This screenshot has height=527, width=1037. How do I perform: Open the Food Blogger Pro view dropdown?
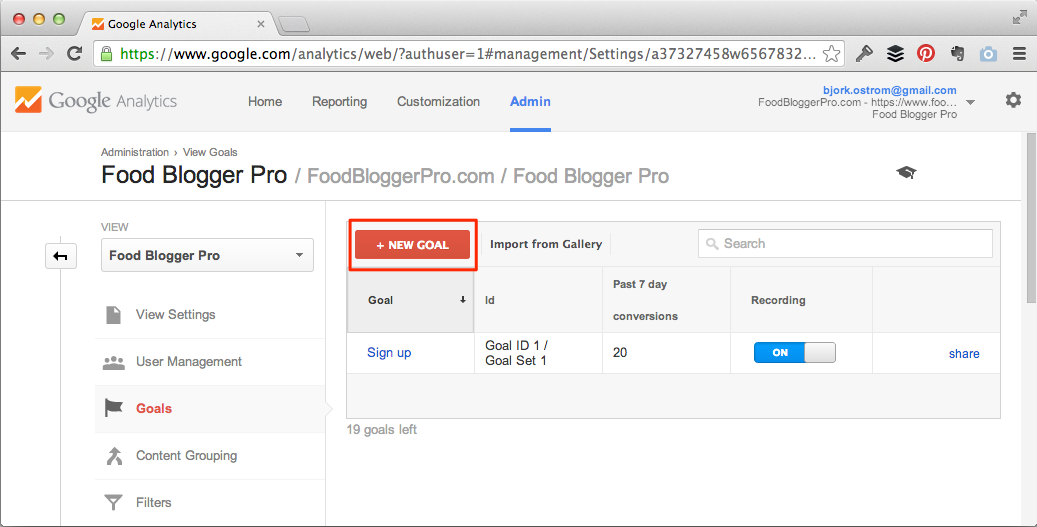[207, 255]
